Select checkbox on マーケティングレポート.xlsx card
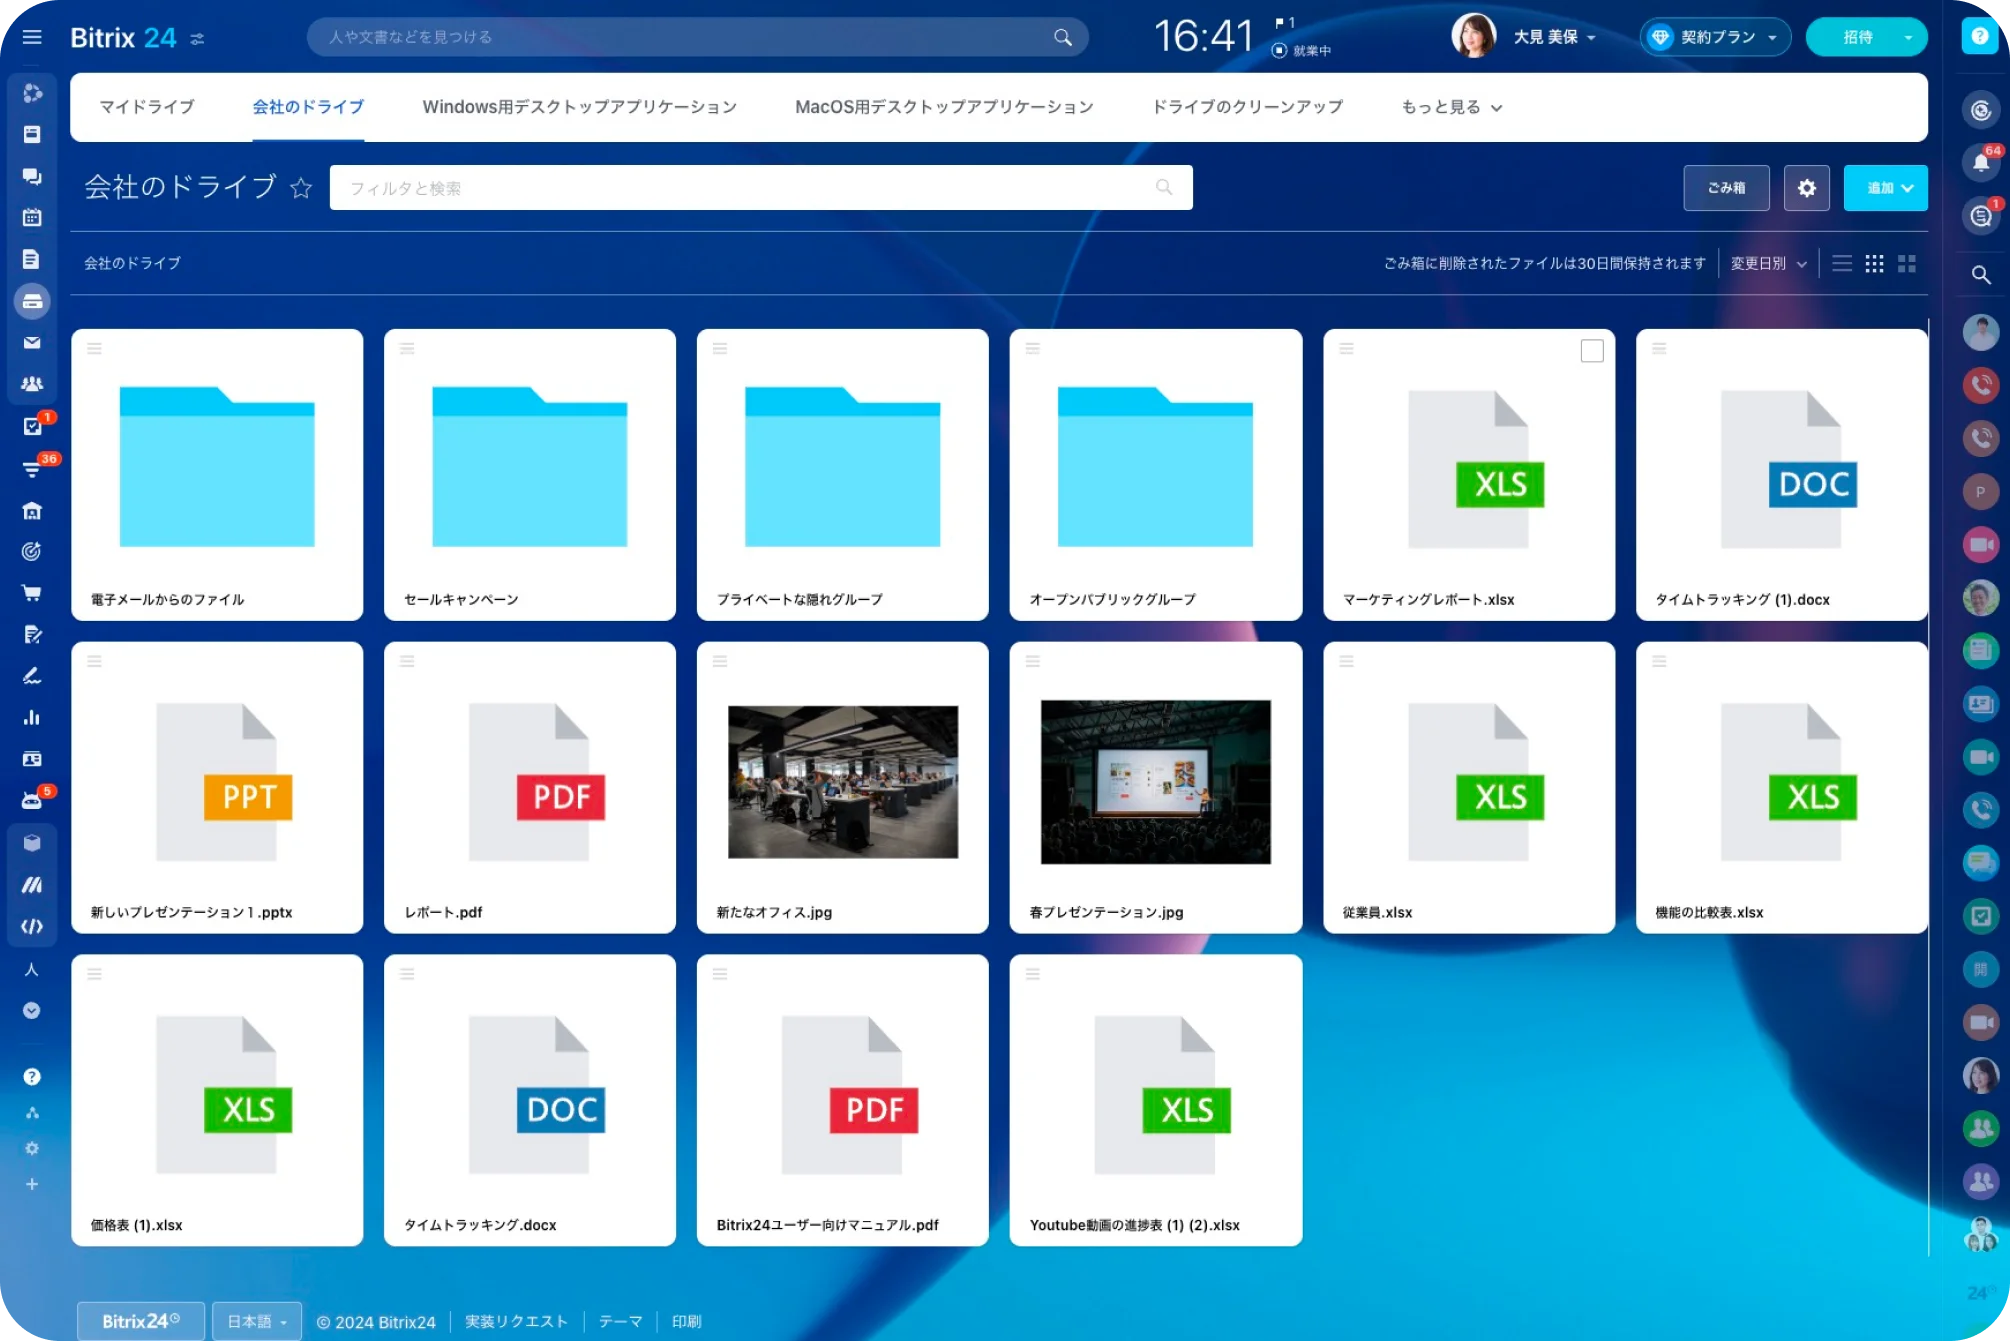2010x1341 pixels. (1593, 351)
